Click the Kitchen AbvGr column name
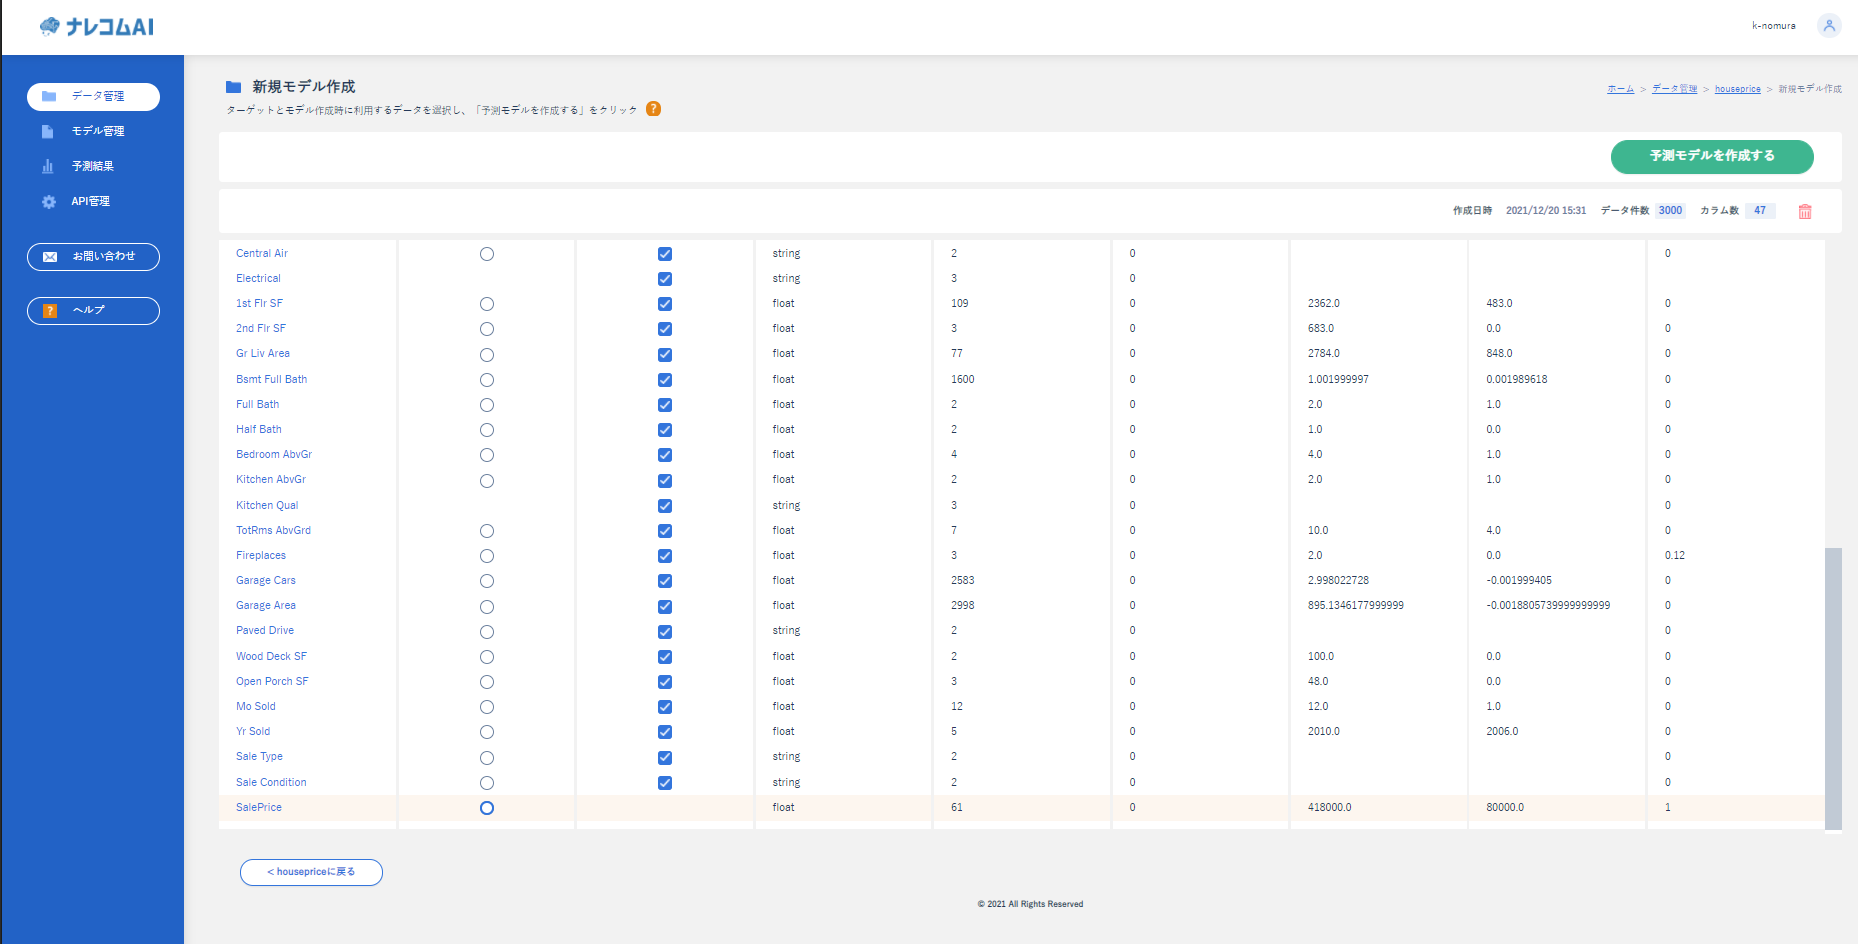1858x944 pixels. click(x=271, y=480)
